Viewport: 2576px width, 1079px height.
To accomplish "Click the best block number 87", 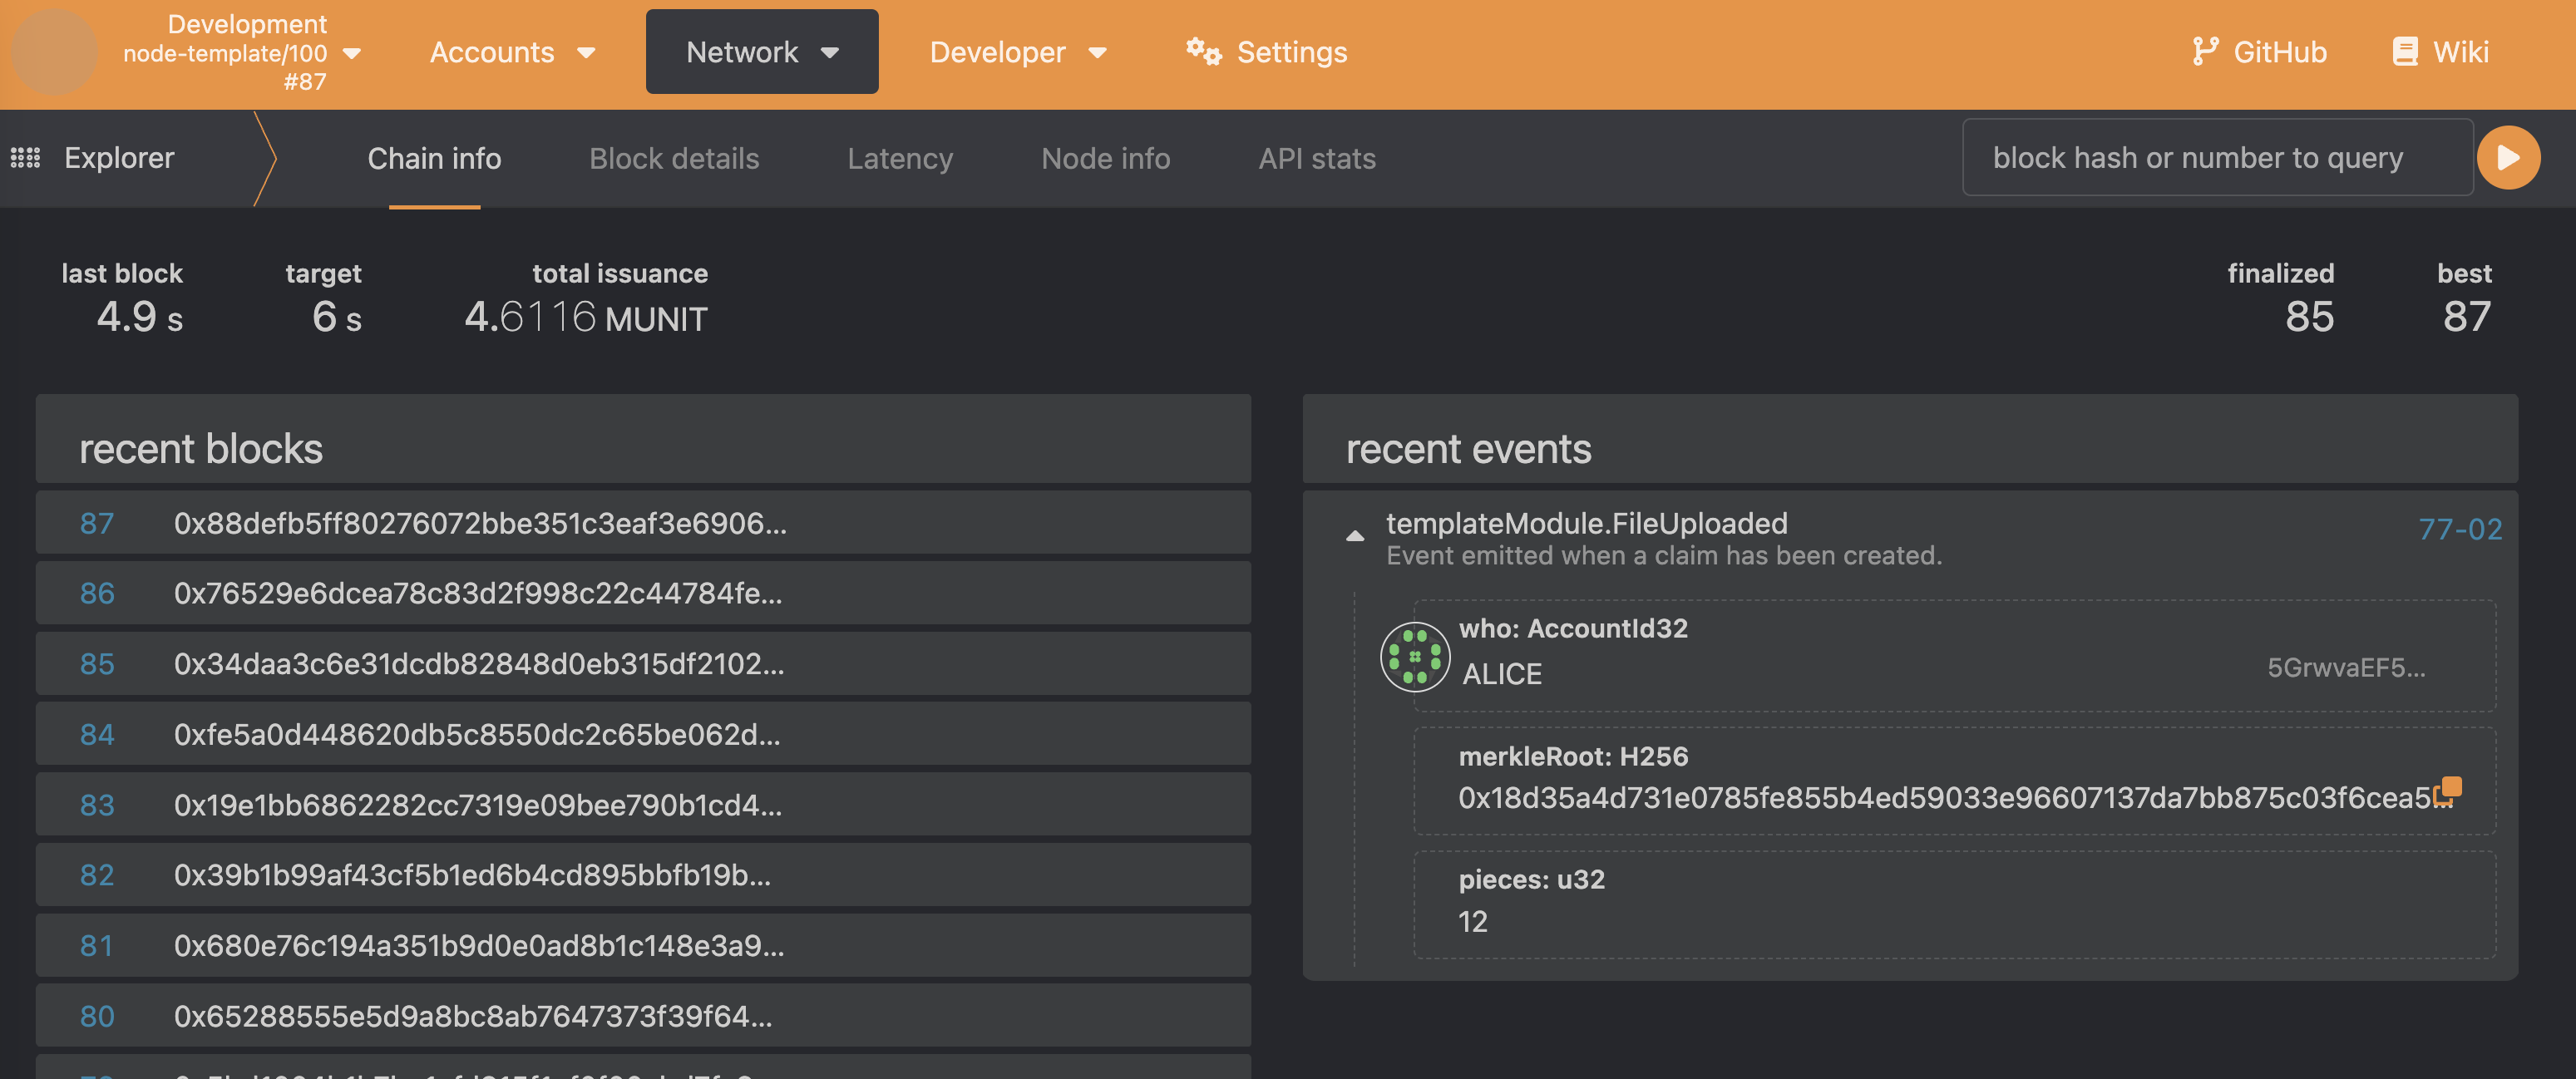I will click(2466, 316).
